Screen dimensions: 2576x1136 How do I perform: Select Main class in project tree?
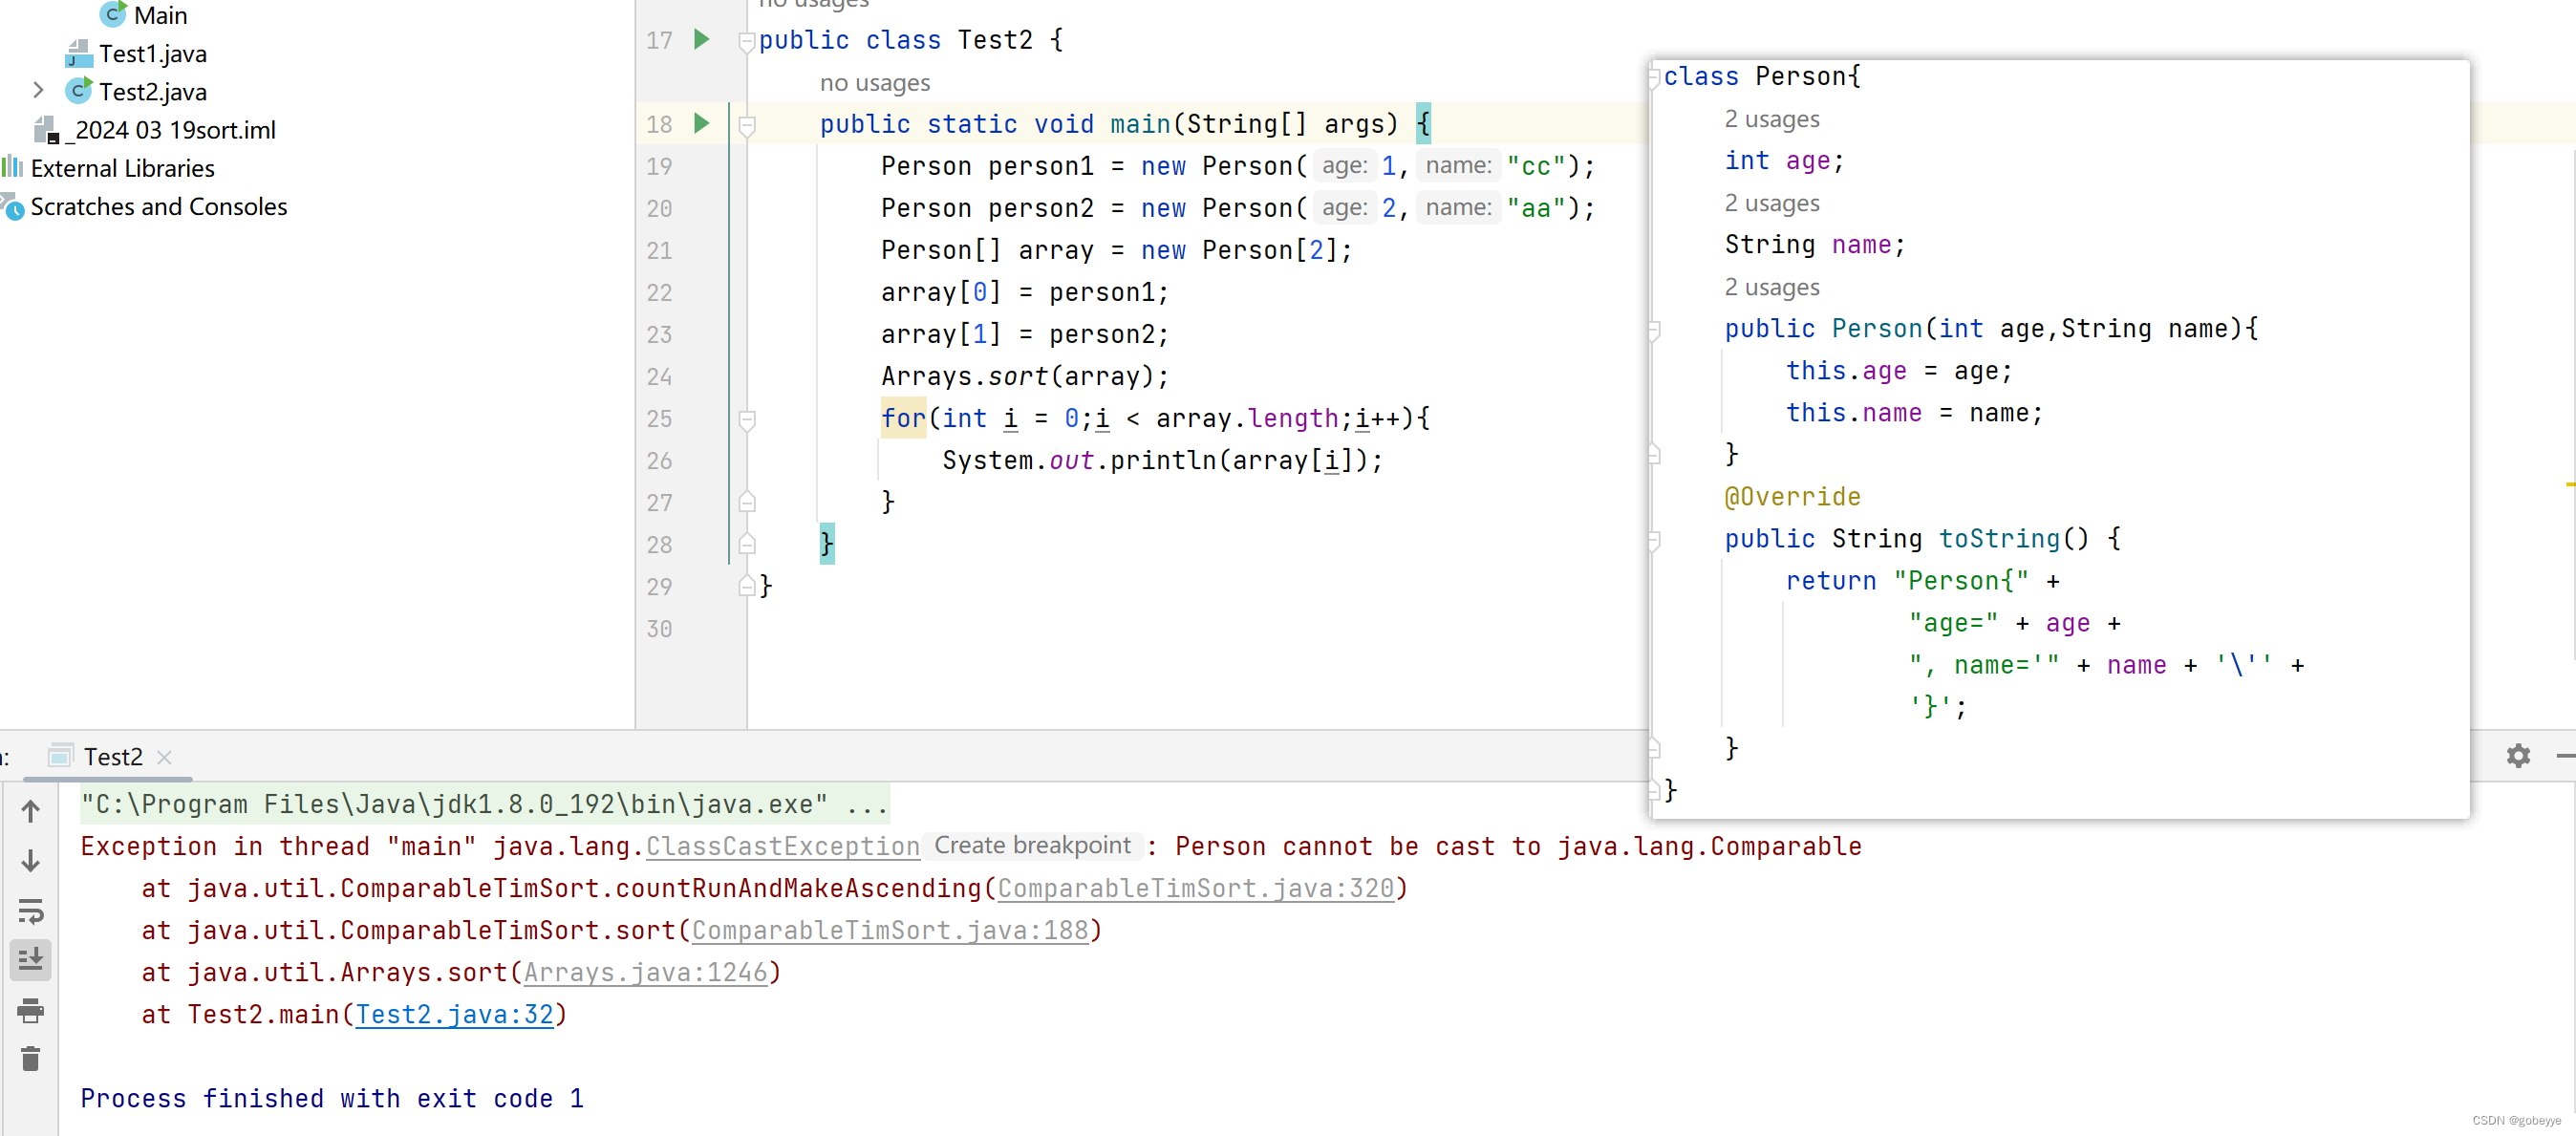[160, 15]
